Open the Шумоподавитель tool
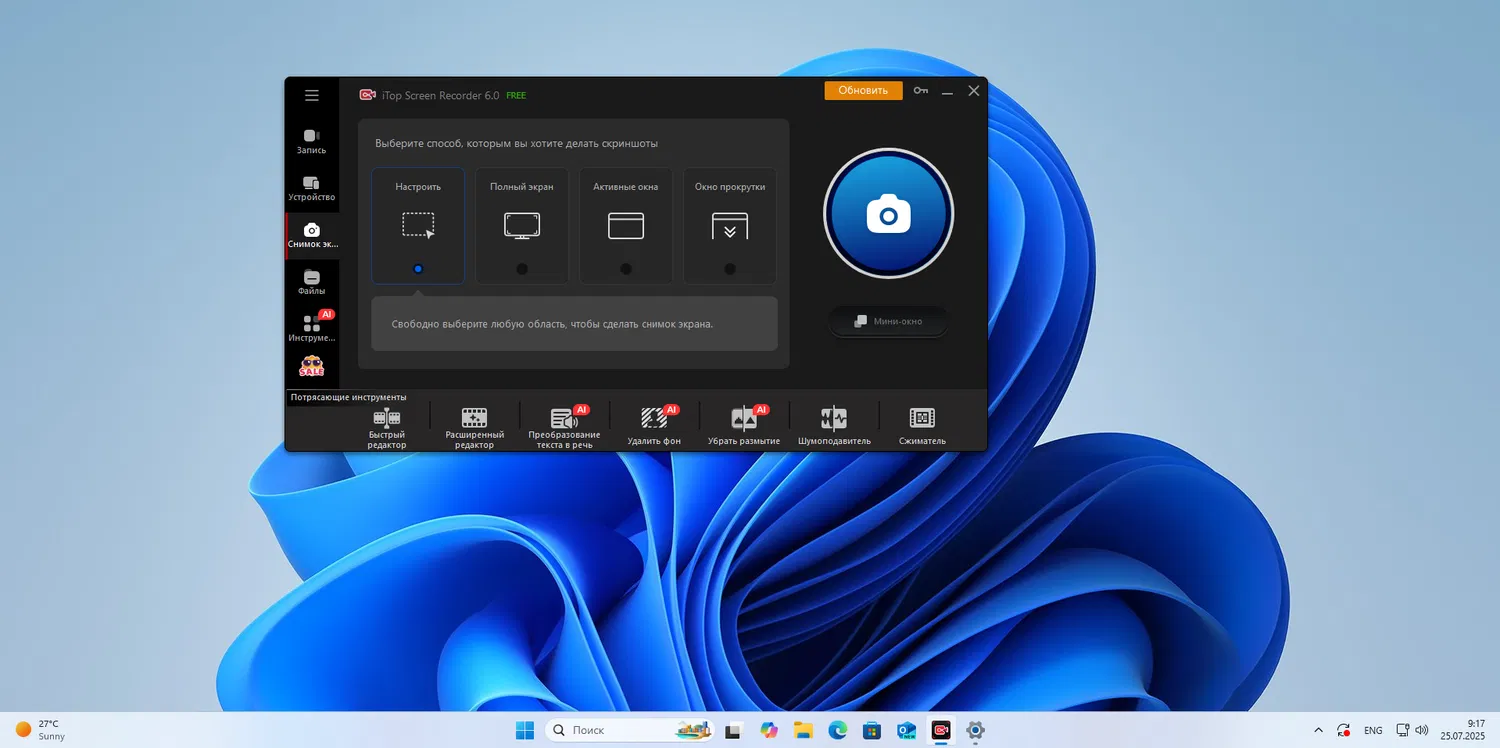Viewport: 1500px width, 748px height. [x=834, y=427]
